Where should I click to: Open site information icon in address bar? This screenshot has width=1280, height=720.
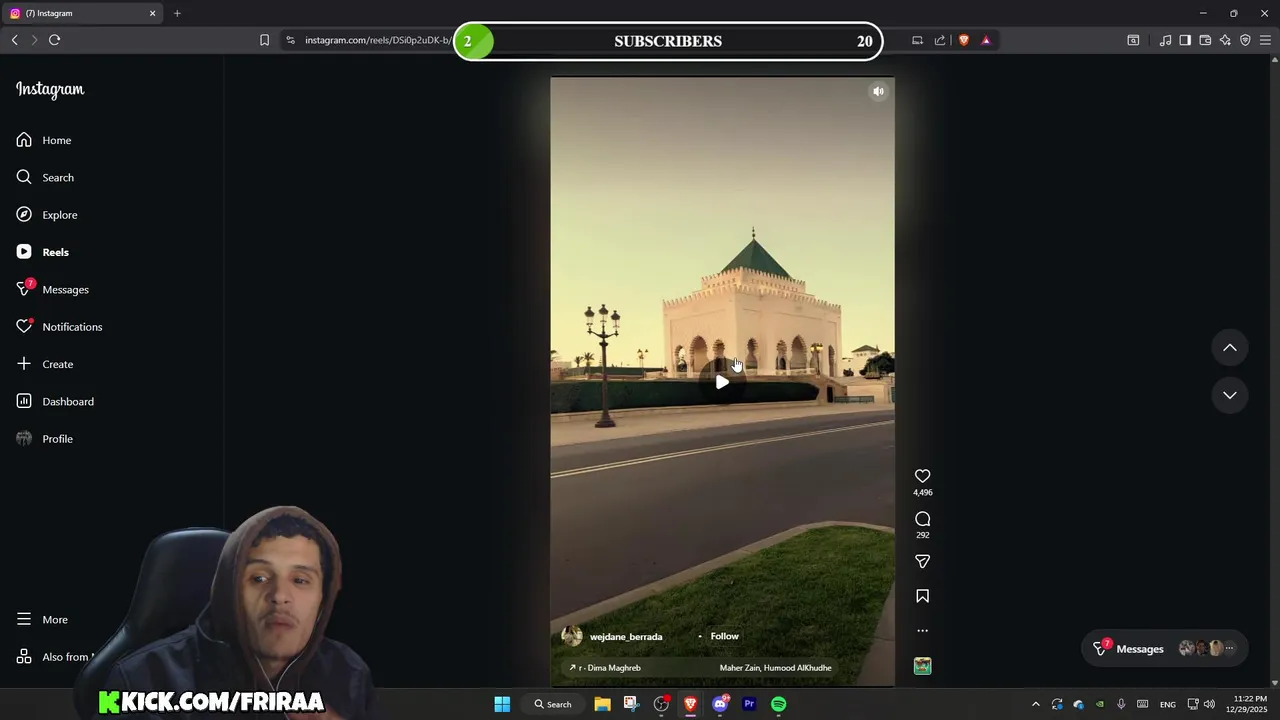click(x=290, y=40)
